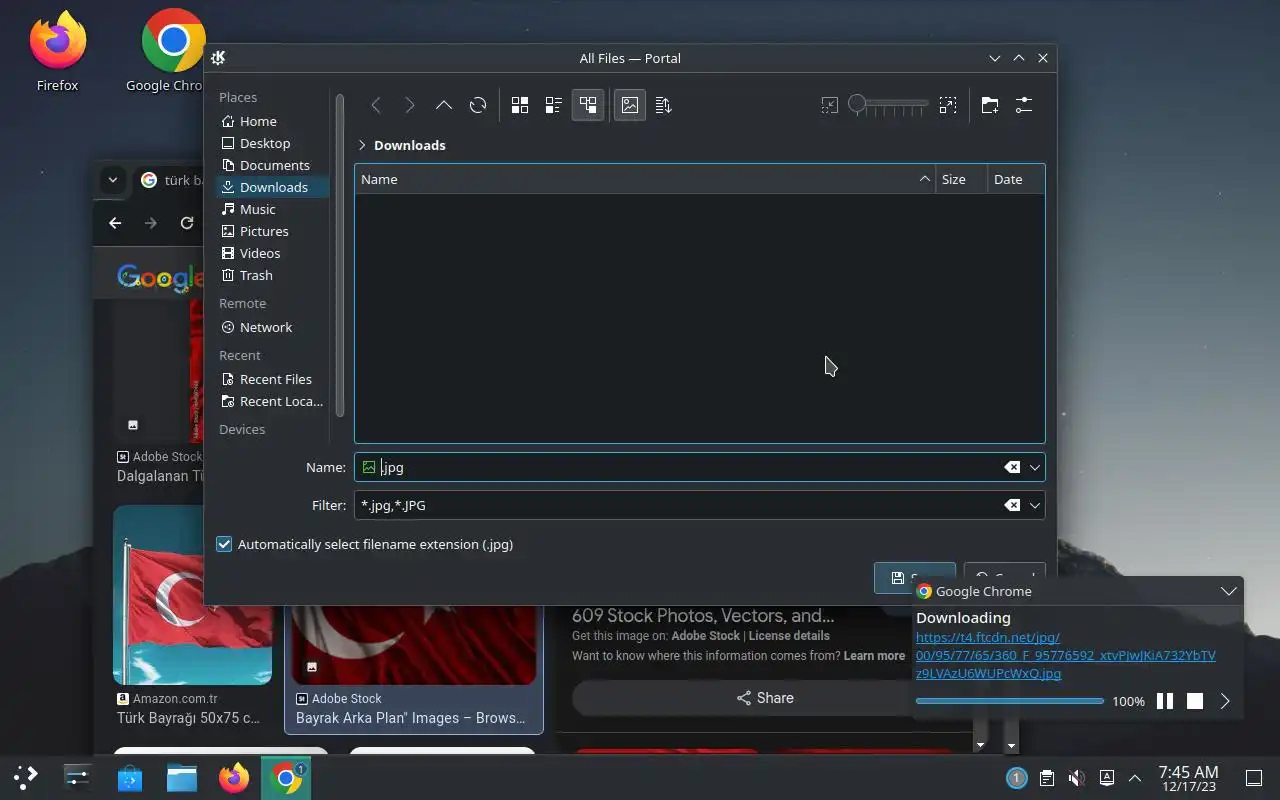The height and width of the screenshot is (800, 1280).
Task: Open Pictures in Places sidebar
Action: [272, 231]
